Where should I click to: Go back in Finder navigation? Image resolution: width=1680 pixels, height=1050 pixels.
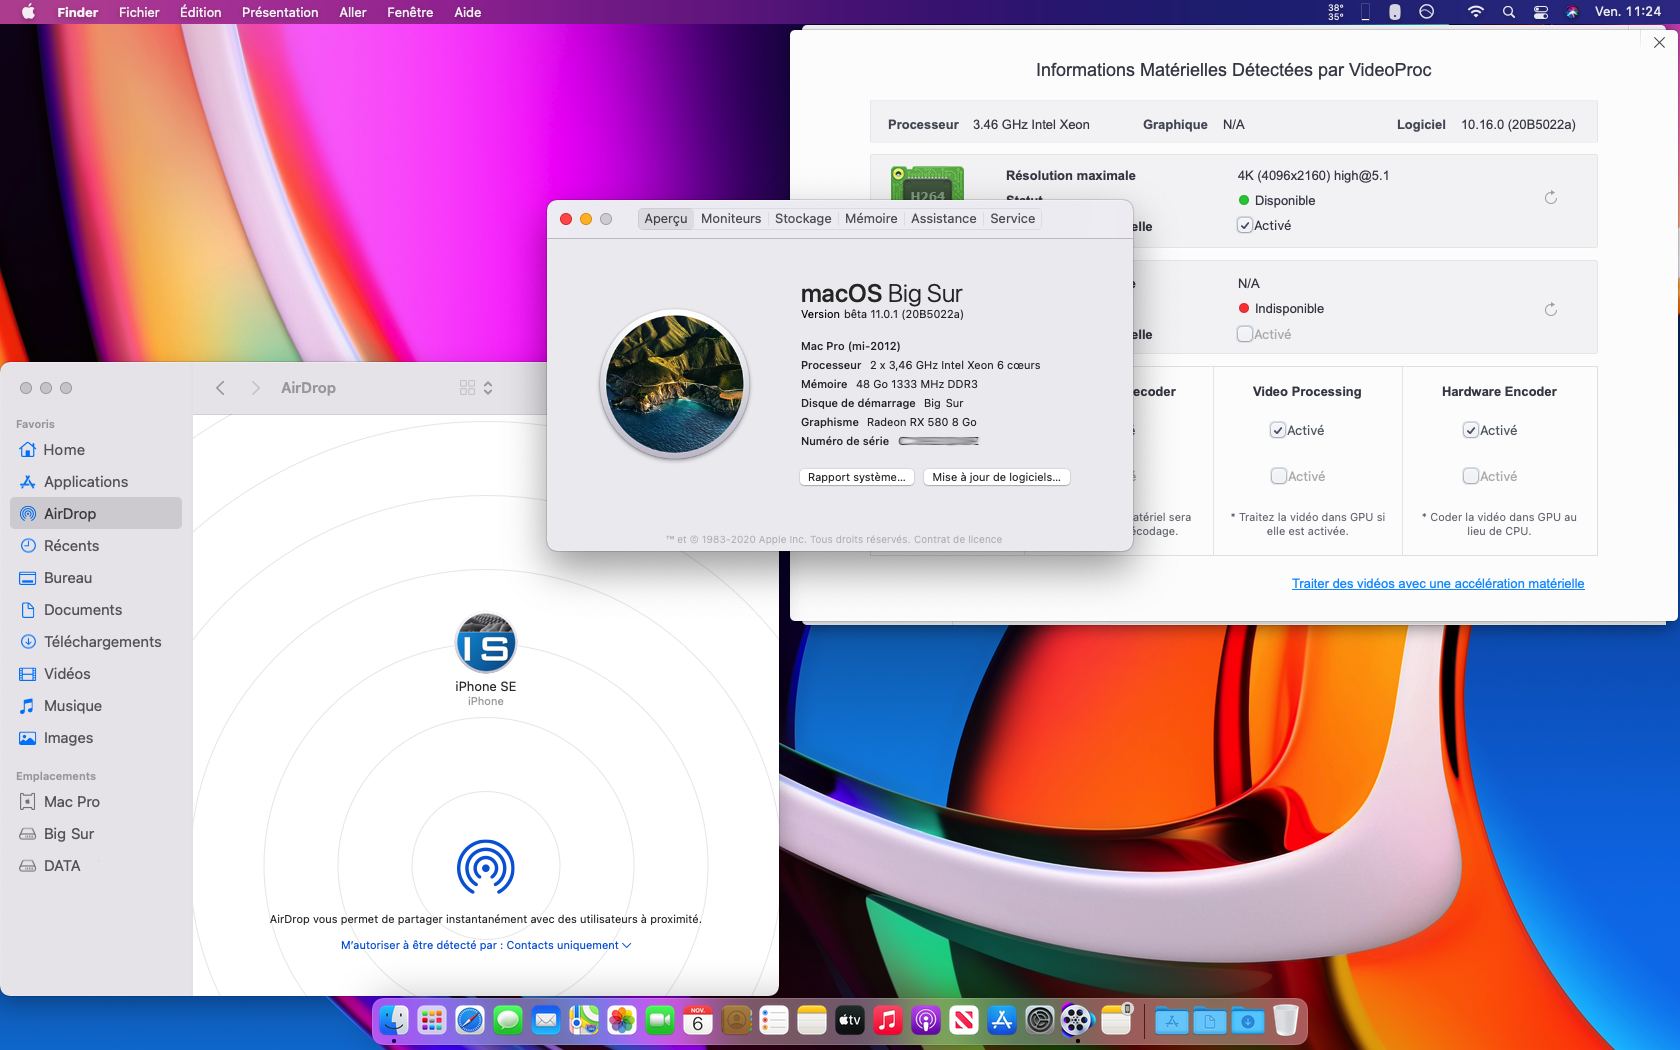221,388
